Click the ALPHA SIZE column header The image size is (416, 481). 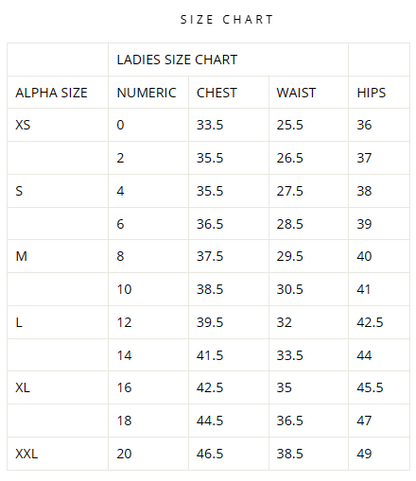(58, 92)
